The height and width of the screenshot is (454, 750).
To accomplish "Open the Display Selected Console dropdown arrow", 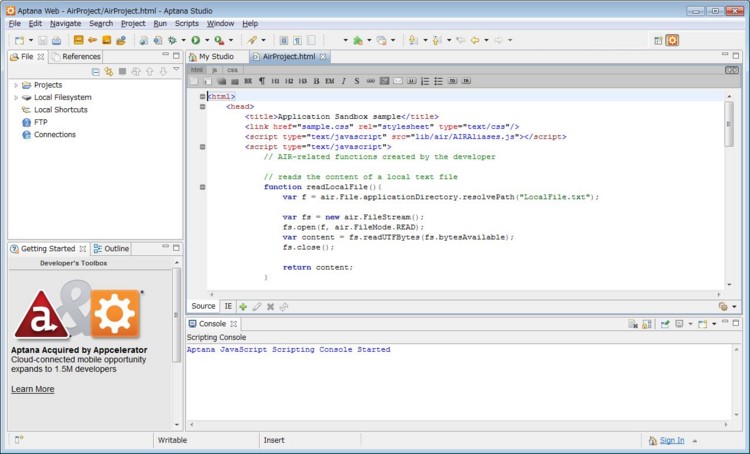I will pyautogui.click(x=690, y=324).
